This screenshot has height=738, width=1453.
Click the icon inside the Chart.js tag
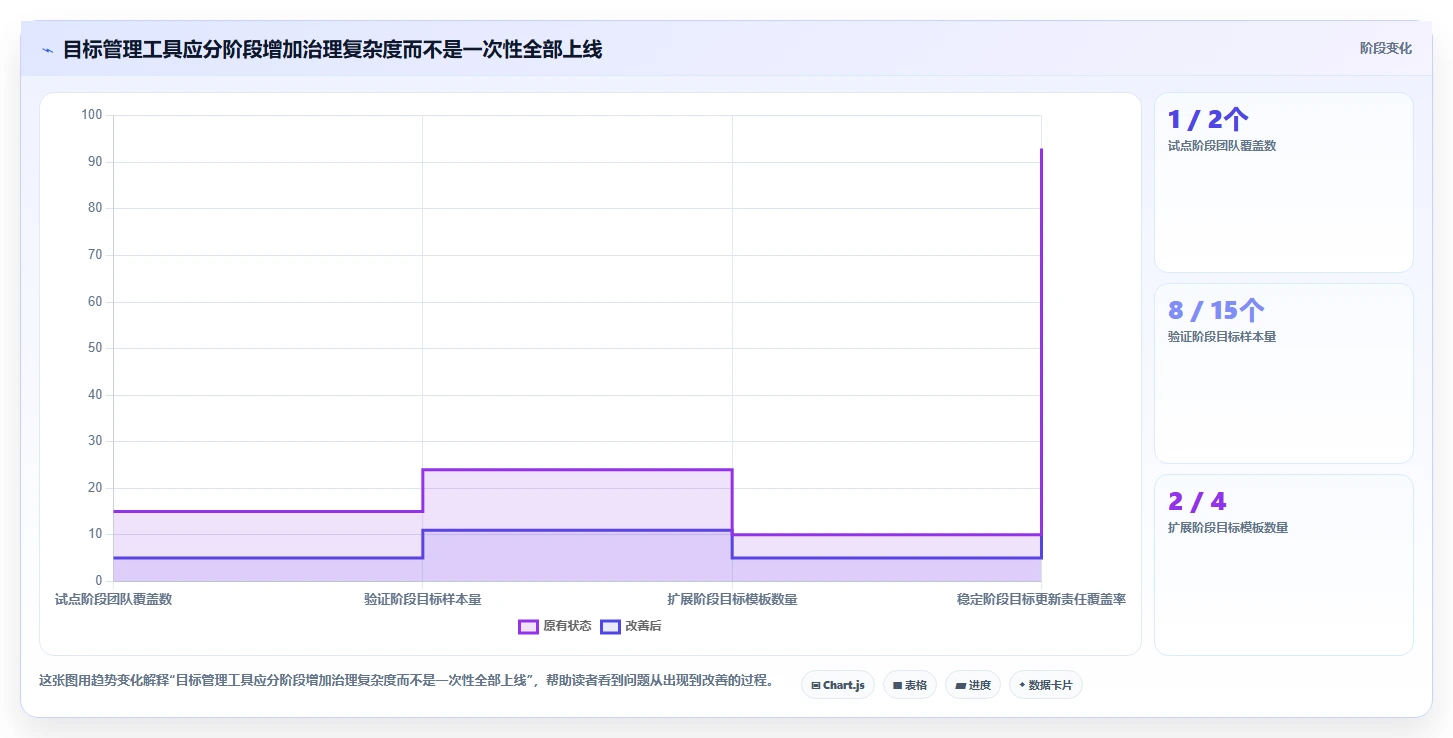816,686
